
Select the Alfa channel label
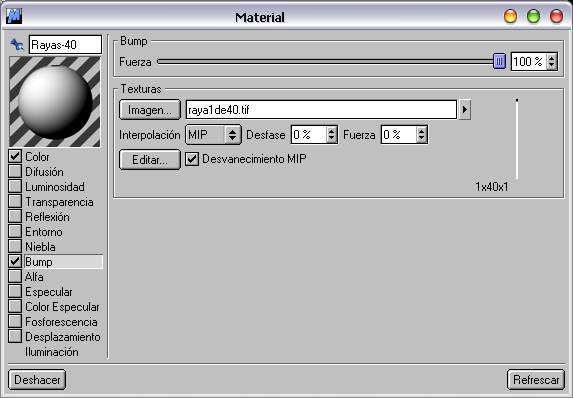tap(34, 277)
